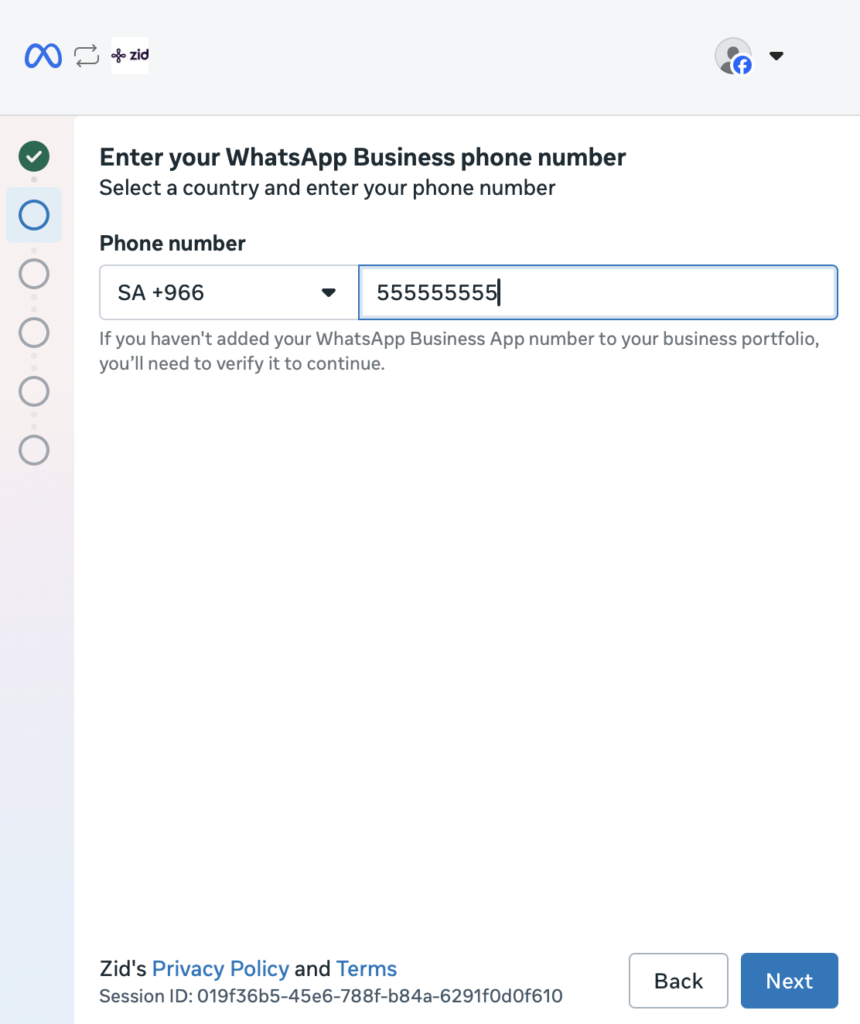860x1024 pixels.
Task: Open the Facebook profile avatar
Action: (x=733, y=56)
